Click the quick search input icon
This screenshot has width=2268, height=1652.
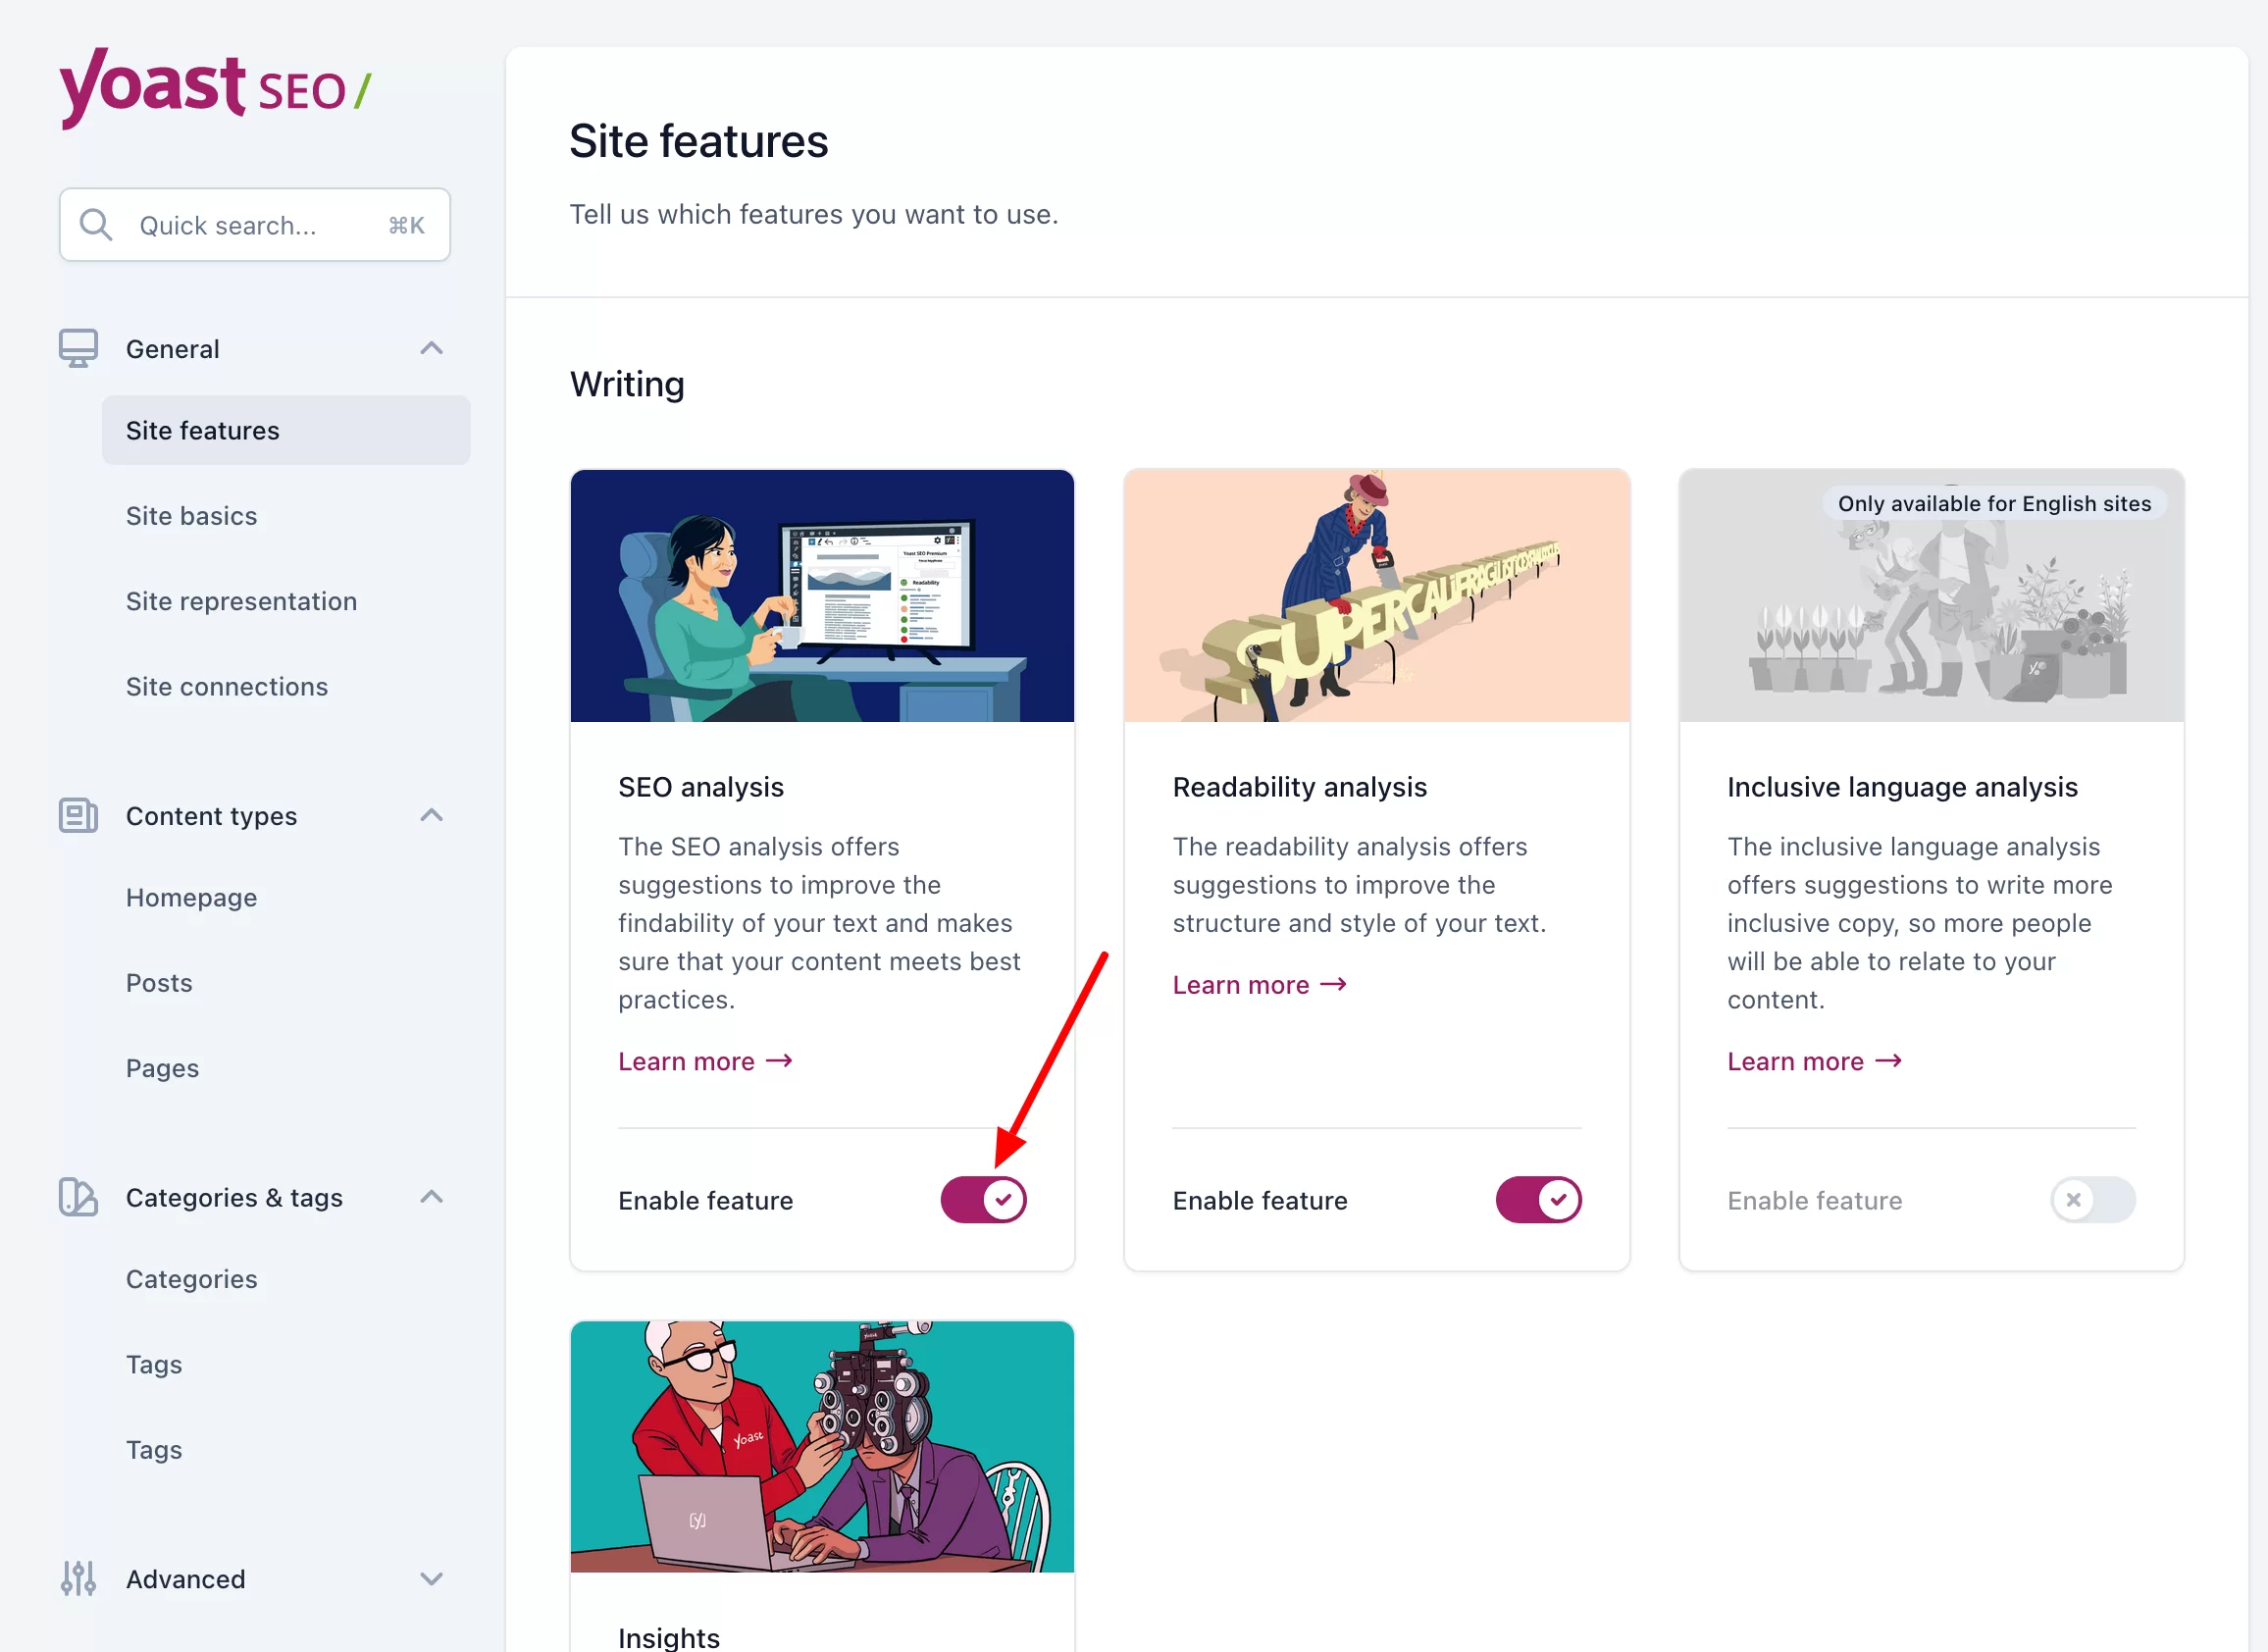pos(95,226)
